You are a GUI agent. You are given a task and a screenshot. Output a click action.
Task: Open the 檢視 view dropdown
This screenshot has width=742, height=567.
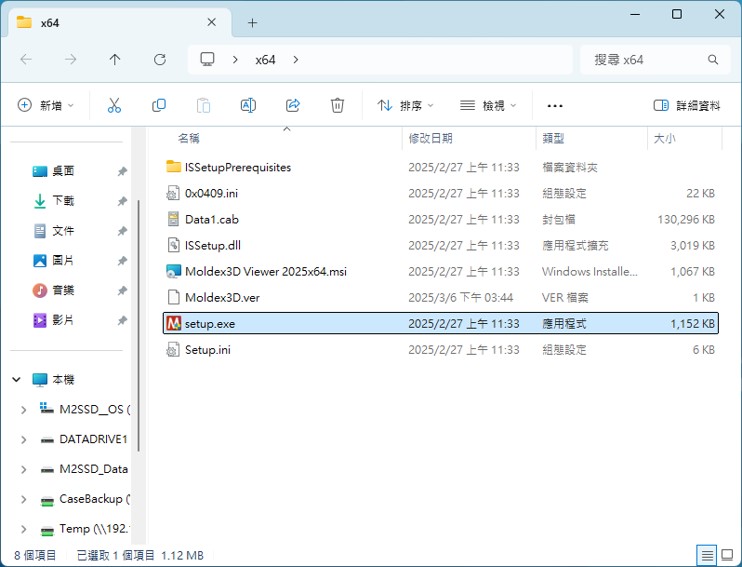(488, 105)
